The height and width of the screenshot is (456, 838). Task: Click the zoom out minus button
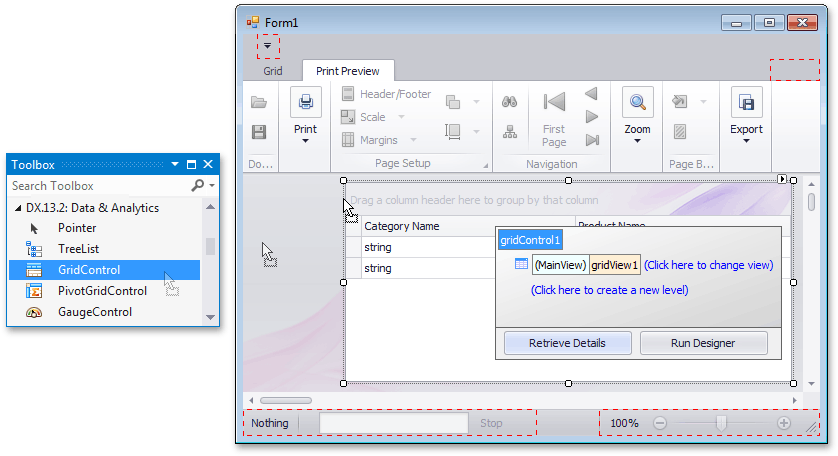coord(660,423)
